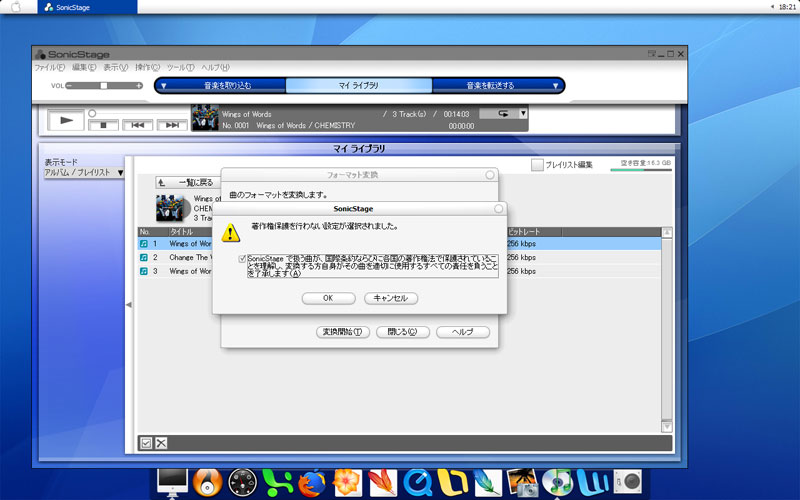Click the 閉じる(C) button
The width and height of the screenshot is (800, 500).
coord(403,332)
